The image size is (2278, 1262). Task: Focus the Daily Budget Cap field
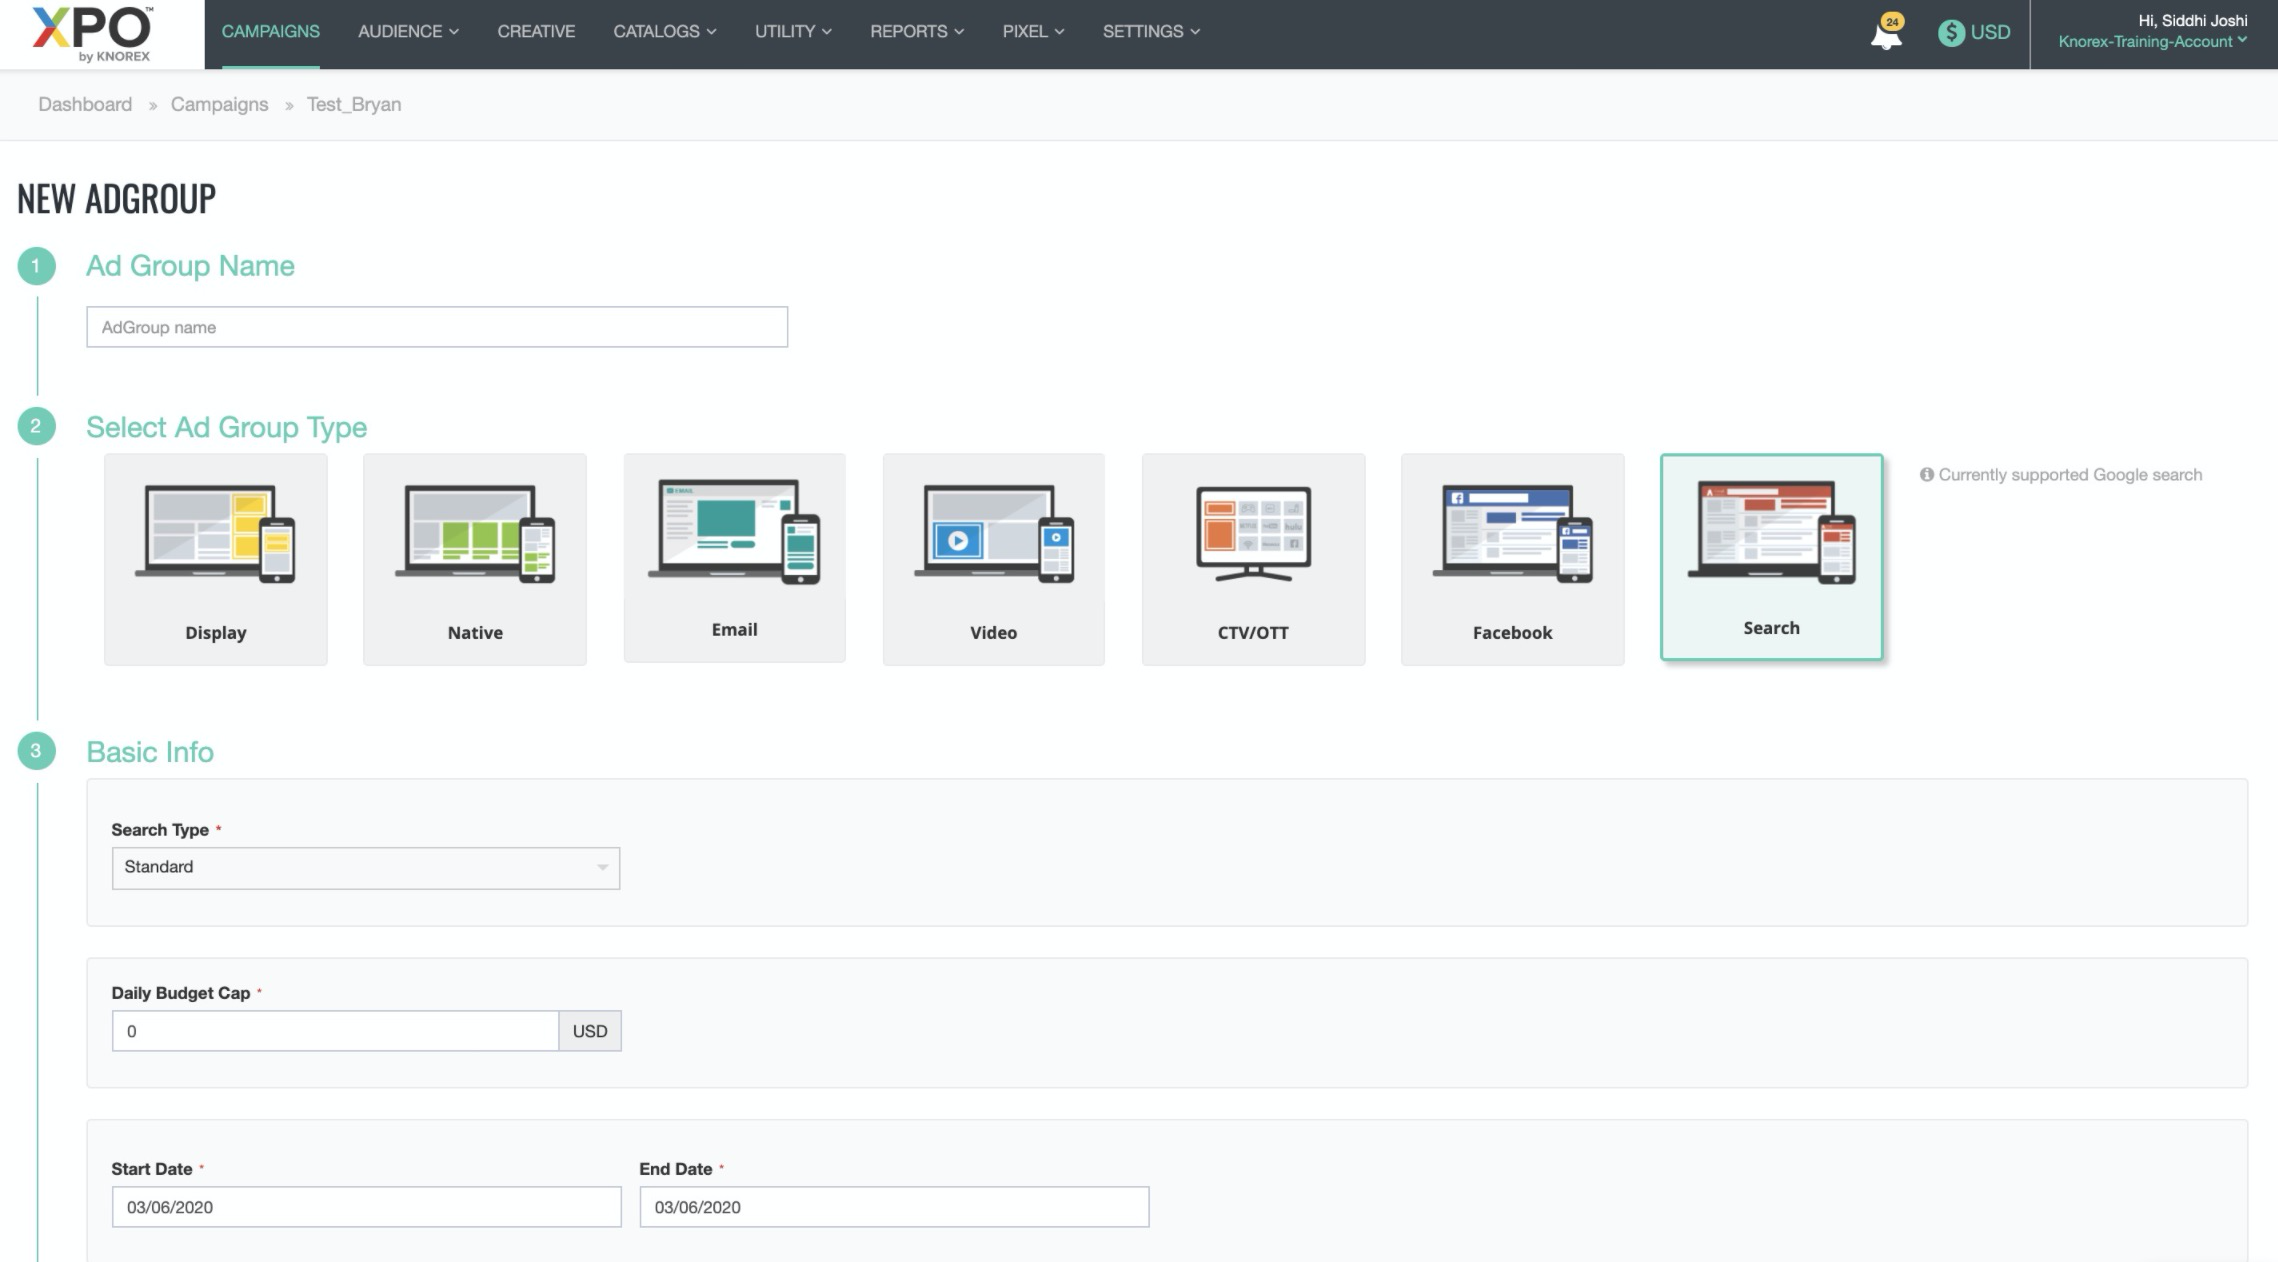coord(335,1031)
